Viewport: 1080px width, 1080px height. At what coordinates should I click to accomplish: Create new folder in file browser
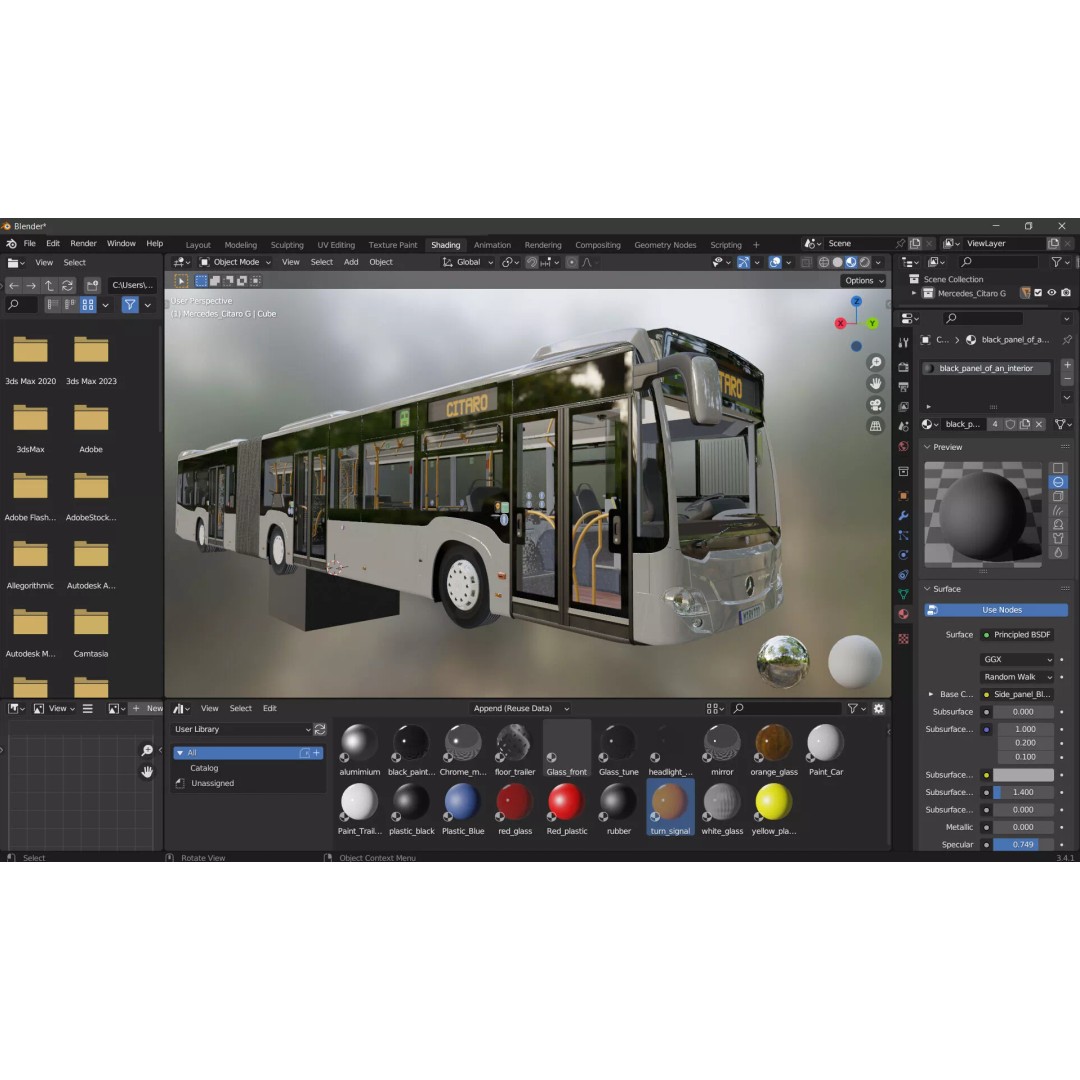pyautogui.click(x=92, y=285)
